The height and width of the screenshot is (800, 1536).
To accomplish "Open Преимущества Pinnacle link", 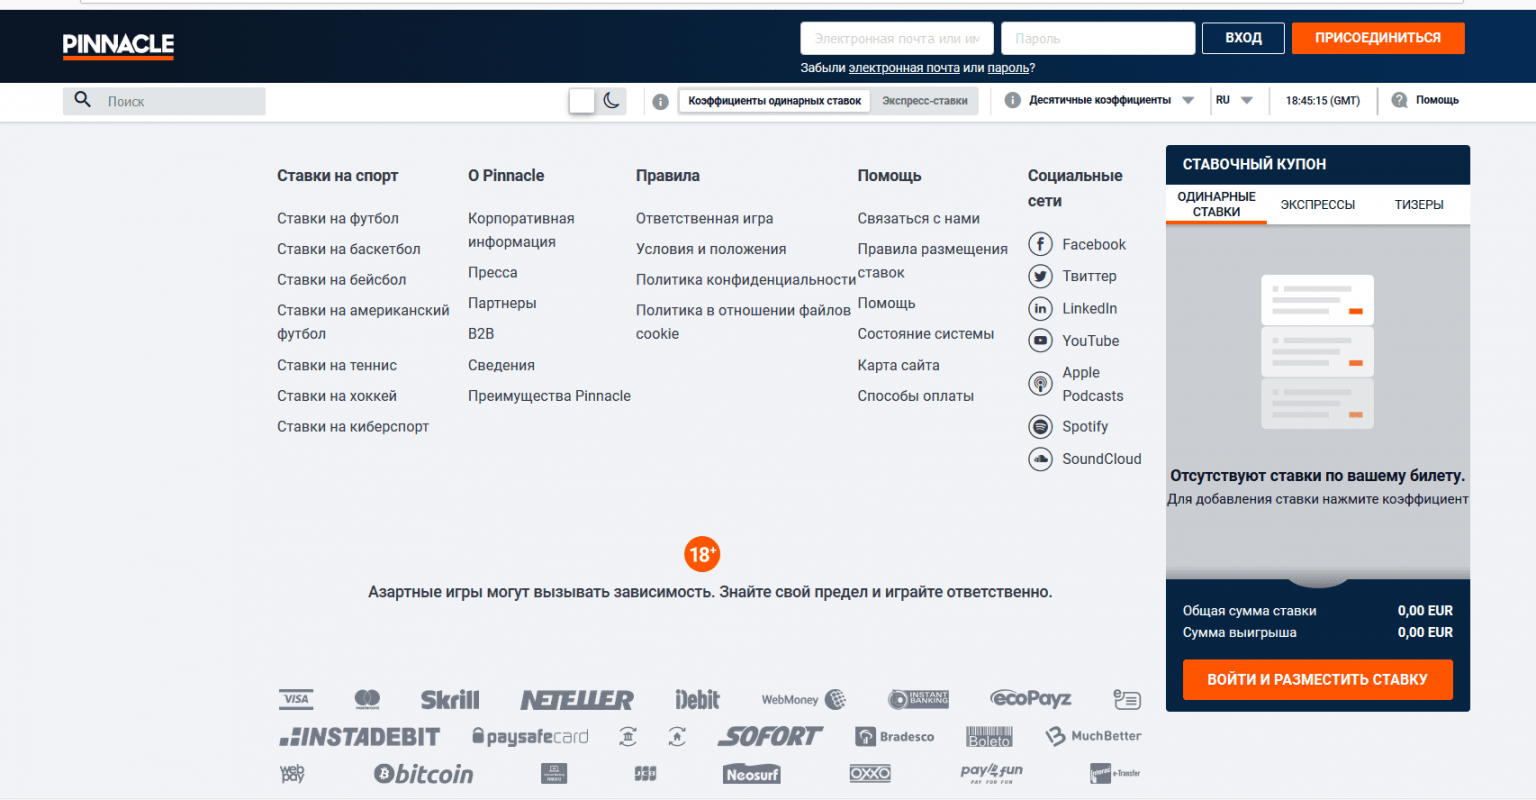I will (x=549, y=396).
